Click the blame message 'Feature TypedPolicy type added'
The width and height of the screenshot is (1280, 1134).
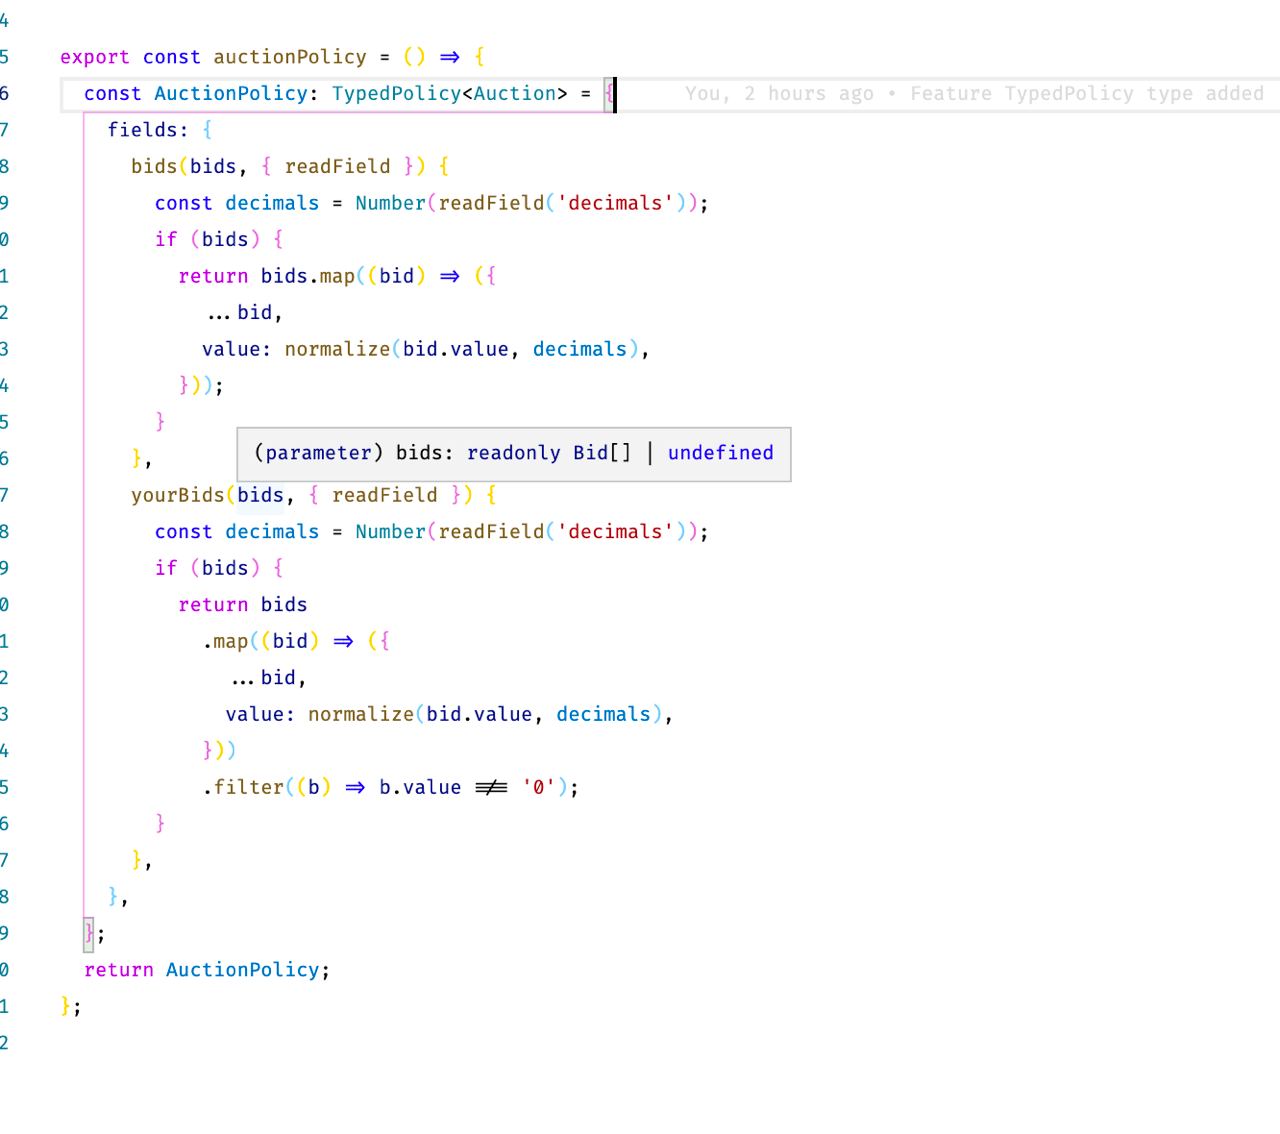[1087, 93]
